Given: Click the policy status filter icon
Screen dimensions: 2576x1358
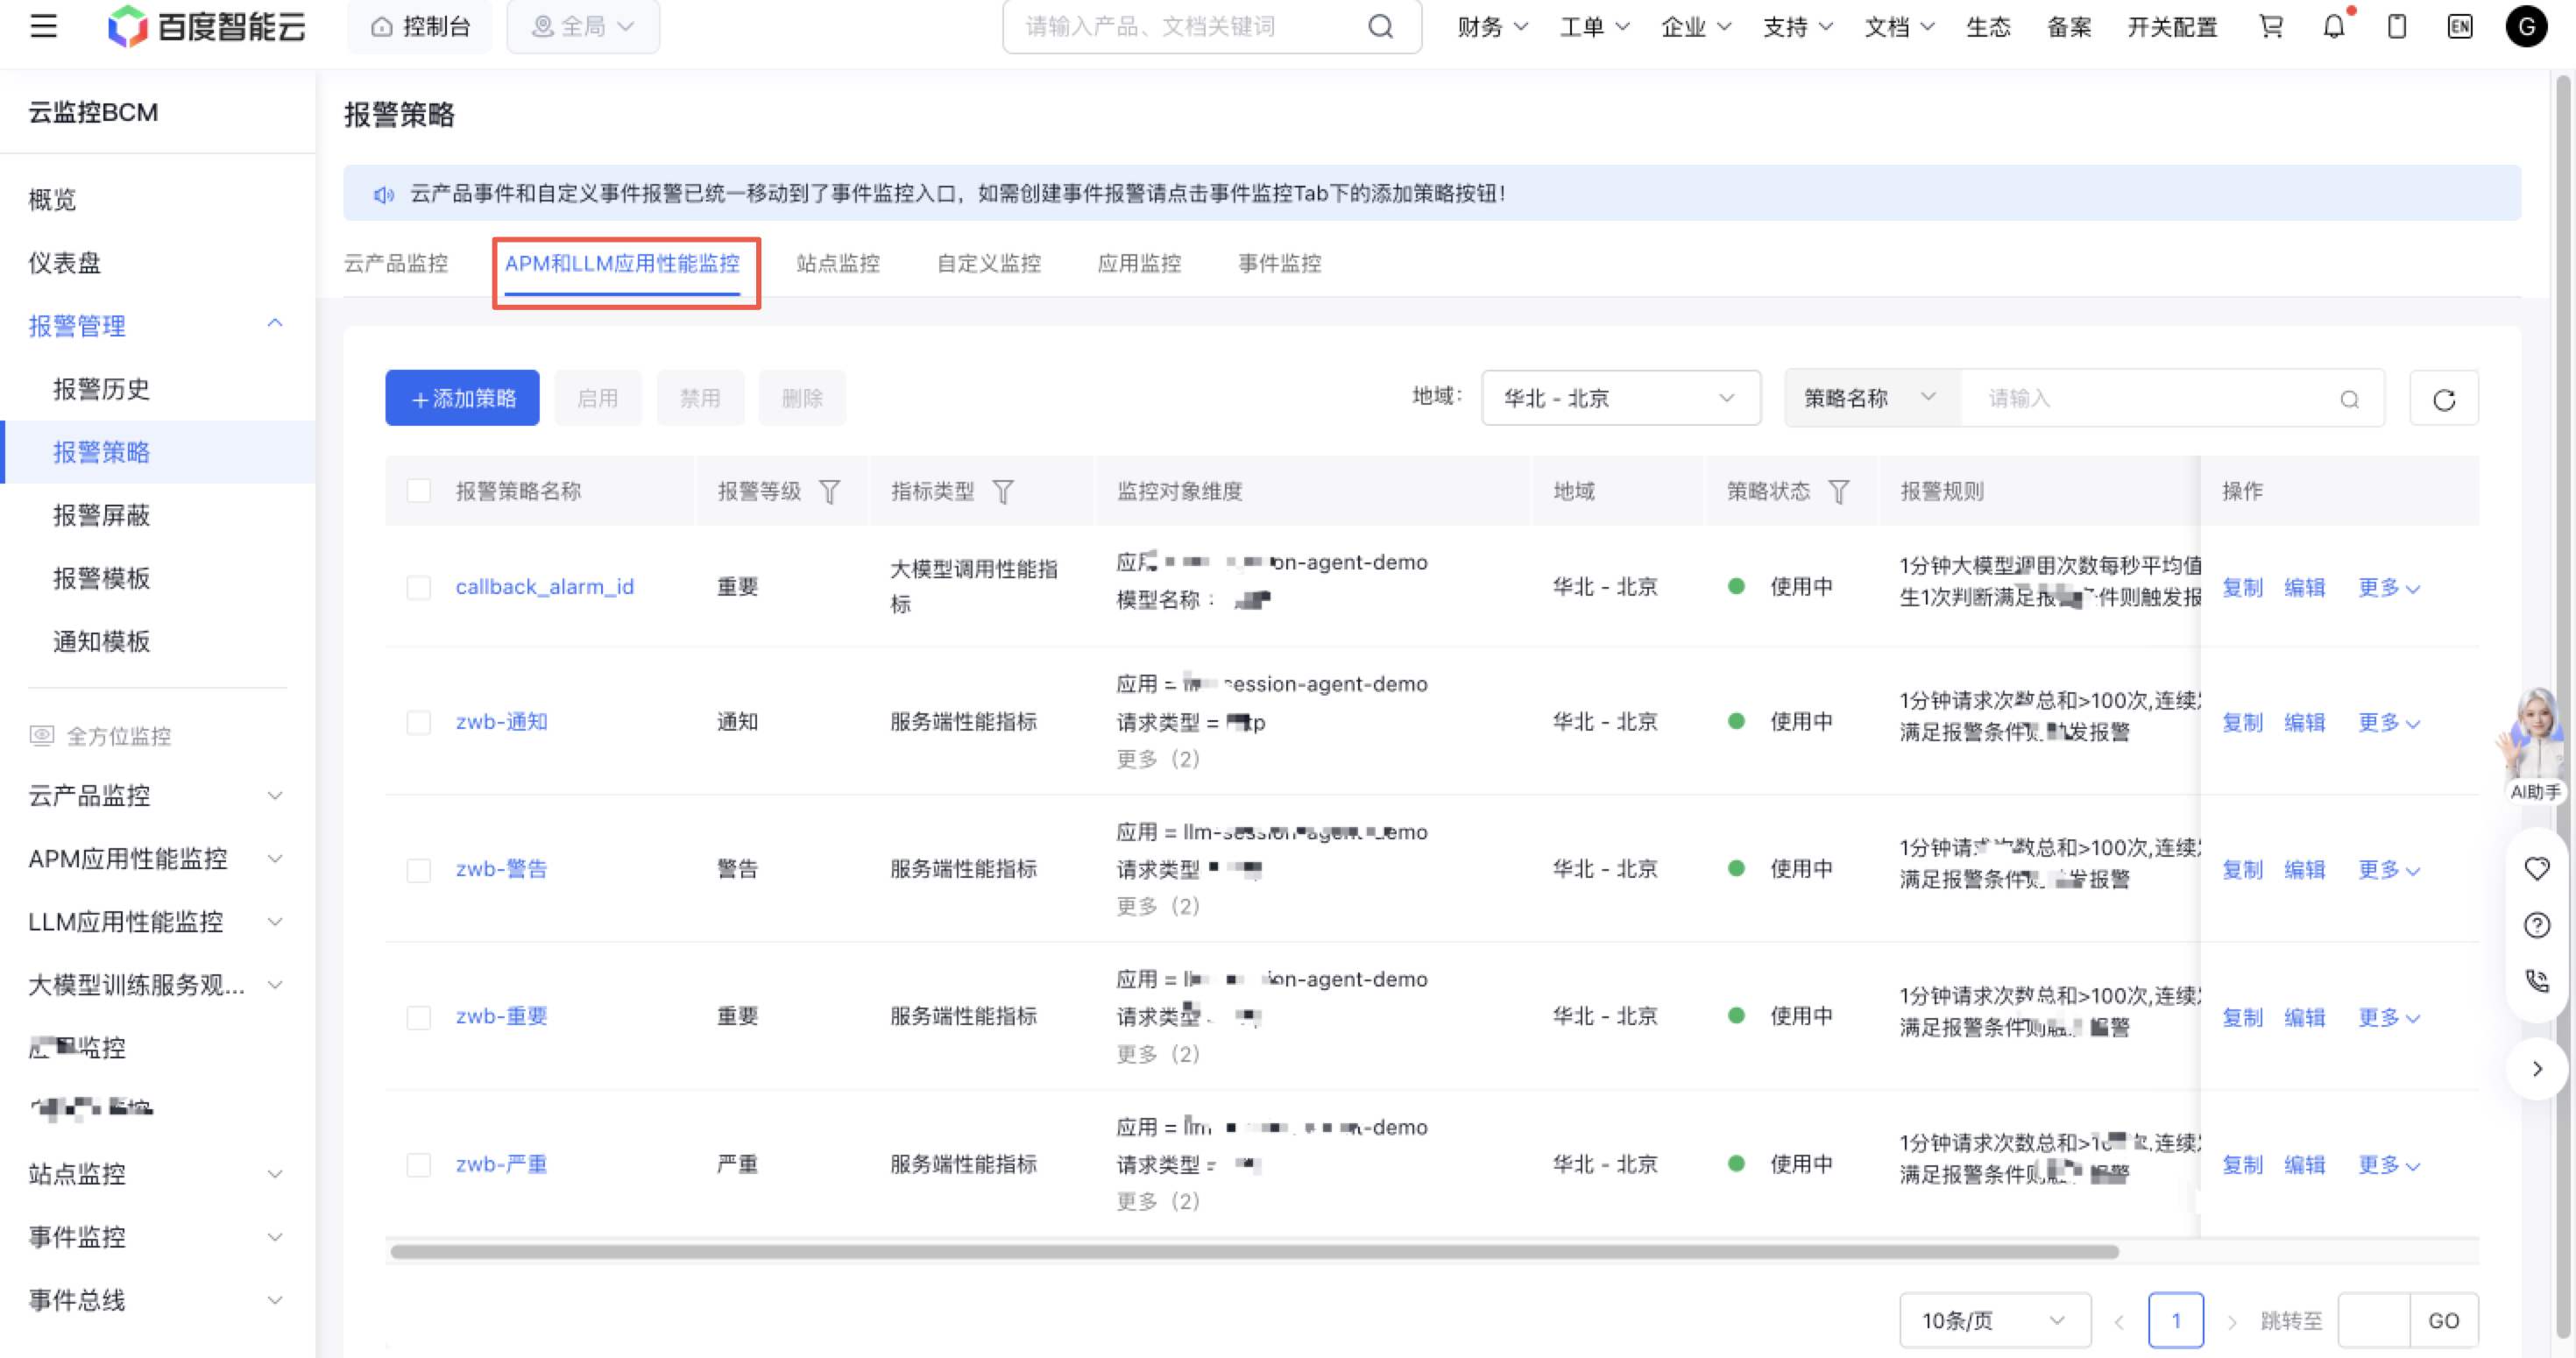Looking at the screenshot, I should tap(1838, 491).
